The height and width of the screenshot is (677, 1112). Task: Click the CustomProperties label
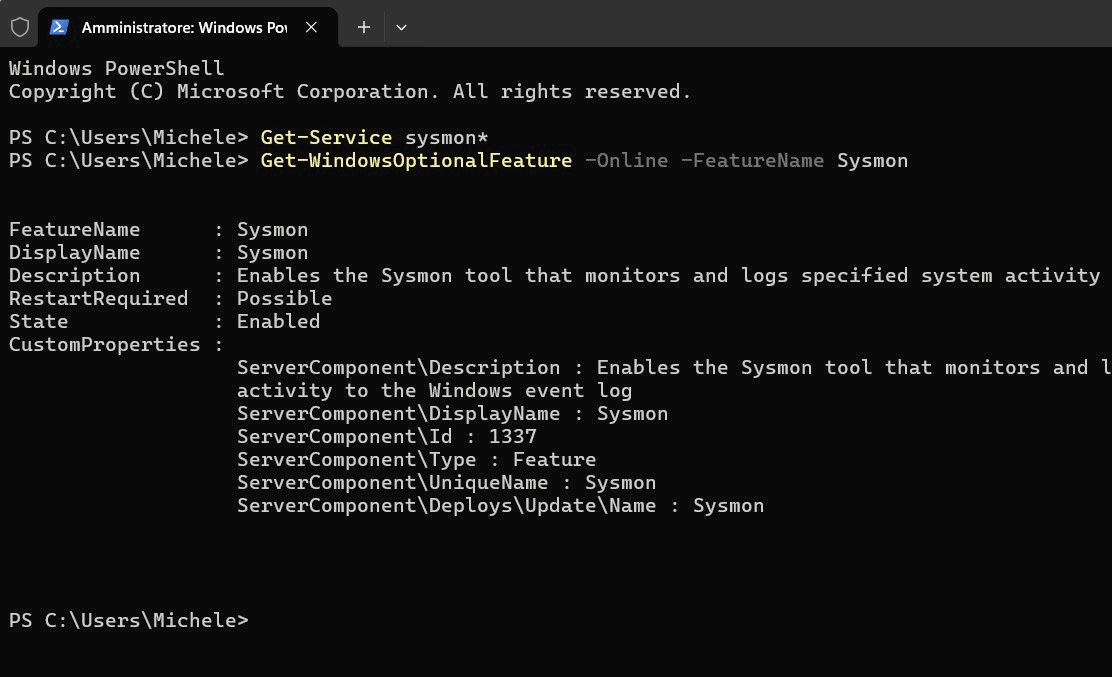coord(105,345)
